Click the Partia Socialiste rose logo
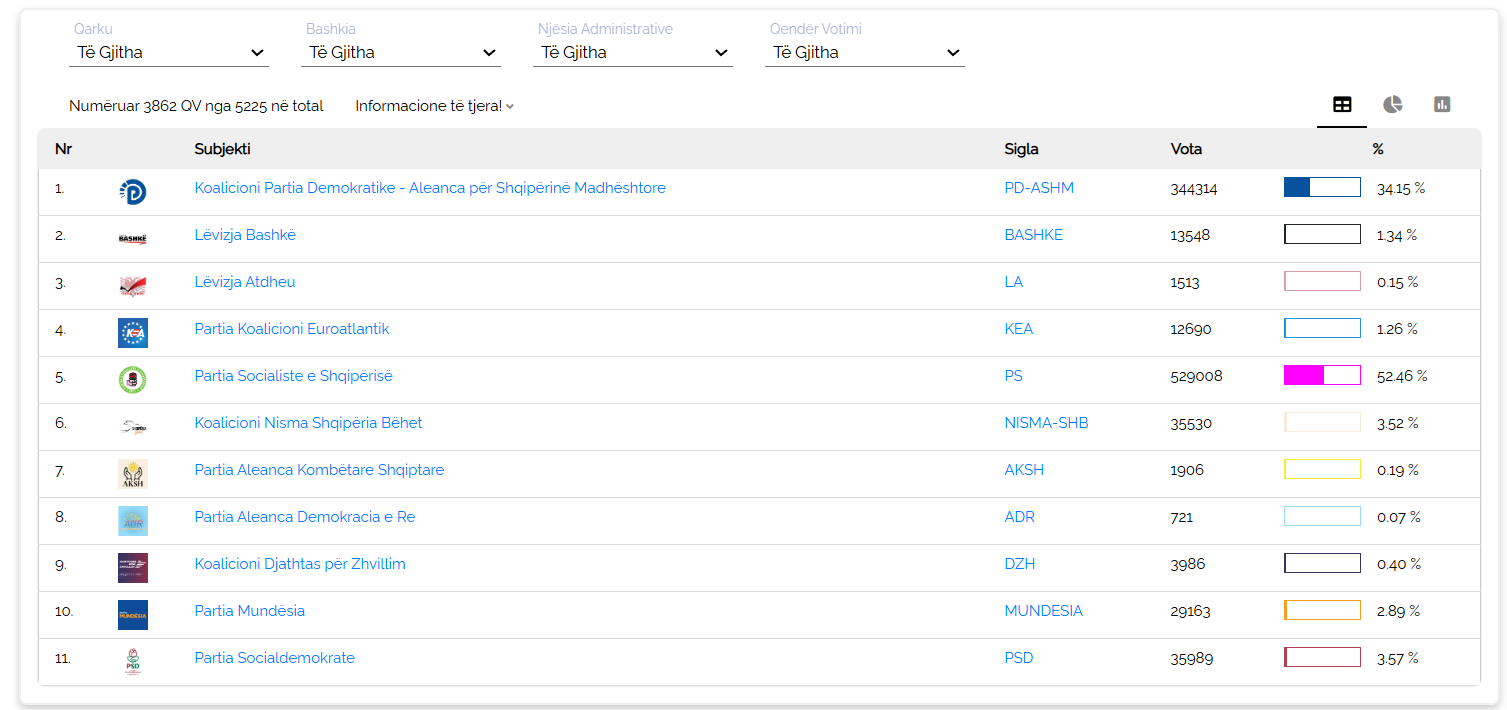The width and height of the screenshot is (1507, 710). tap(132, 380)
